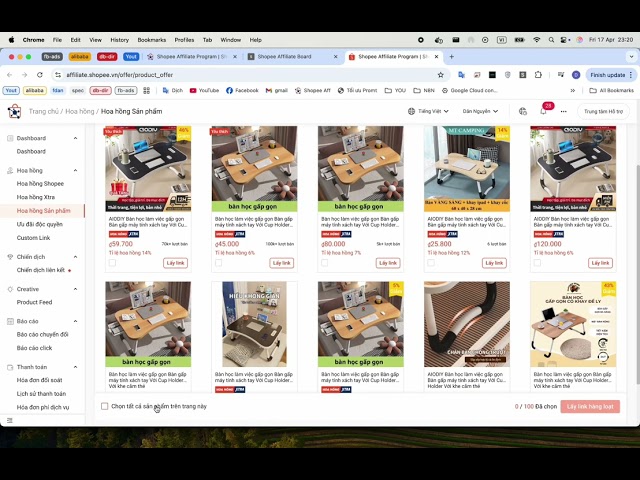The height and width of the screenshot is (480, 640).
Task: Open the bookmarks apps grid icon
Action: pyautogui.click(x=147, y=90)
